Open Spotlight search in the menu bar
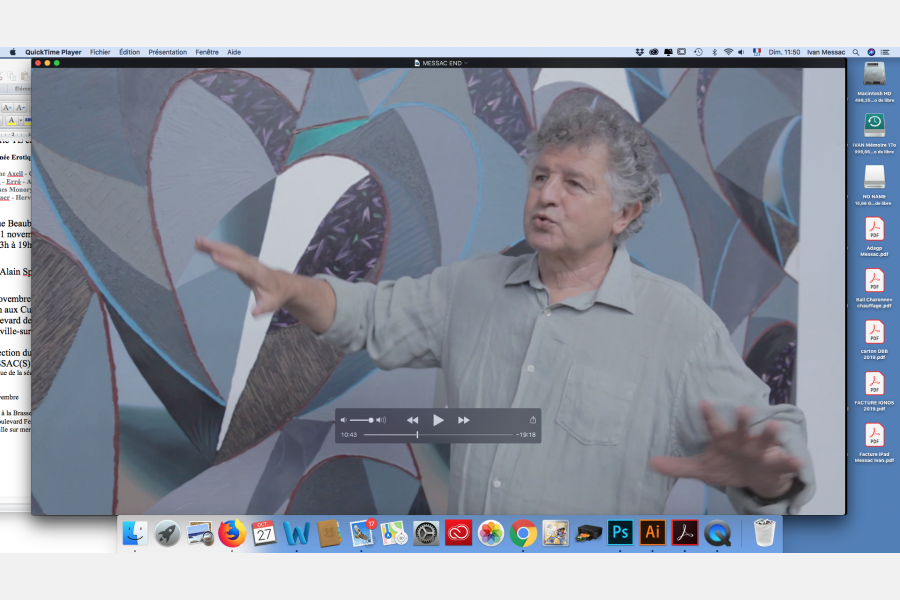Image resolution: width=900 pixels, height=600 pixels. pyautogui.click(x=857, y=52)
